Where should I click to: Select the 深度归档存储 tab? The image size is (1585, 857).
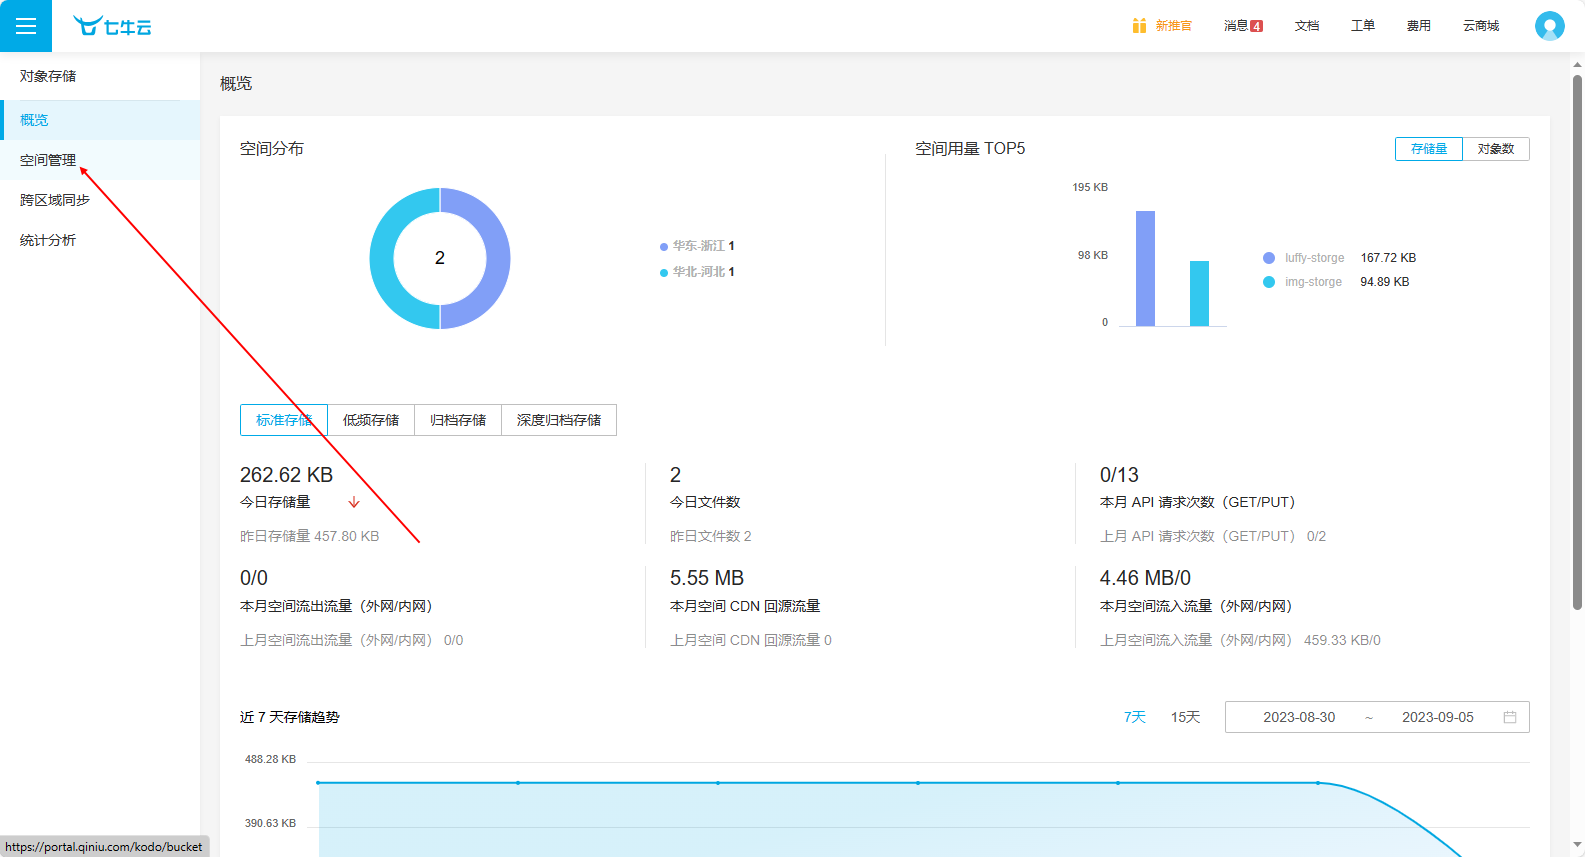click(559, 420)
